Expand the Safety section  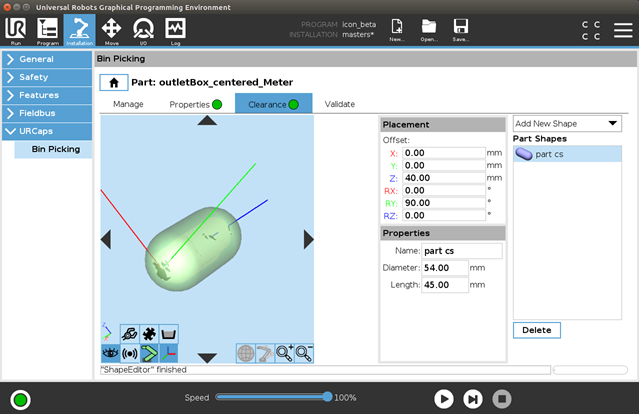coord(47,77)
